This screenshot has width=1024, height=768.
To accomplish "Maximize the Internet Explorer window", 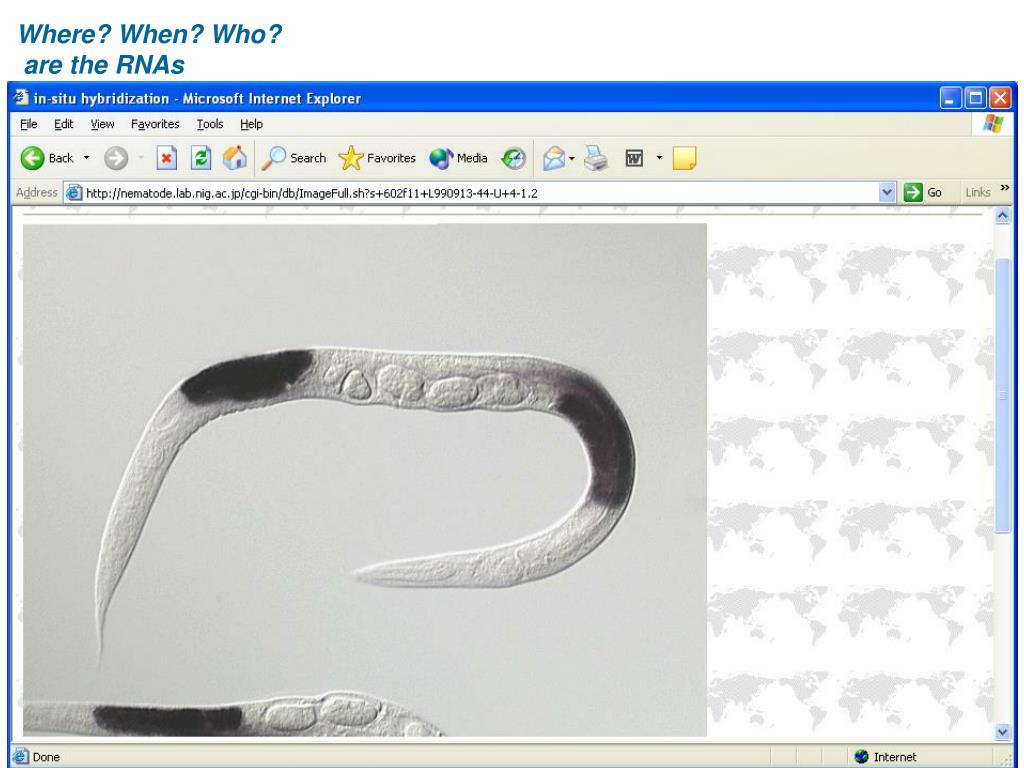I will (976, 98).
